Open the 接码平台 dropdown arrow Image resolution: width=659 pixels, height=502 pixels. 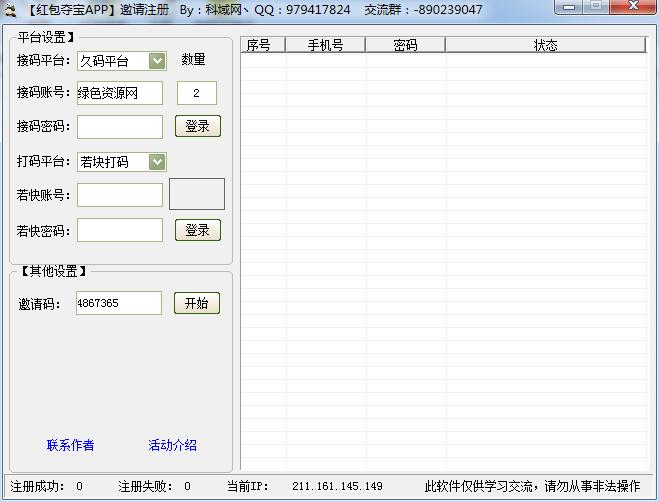click(157, 61)
